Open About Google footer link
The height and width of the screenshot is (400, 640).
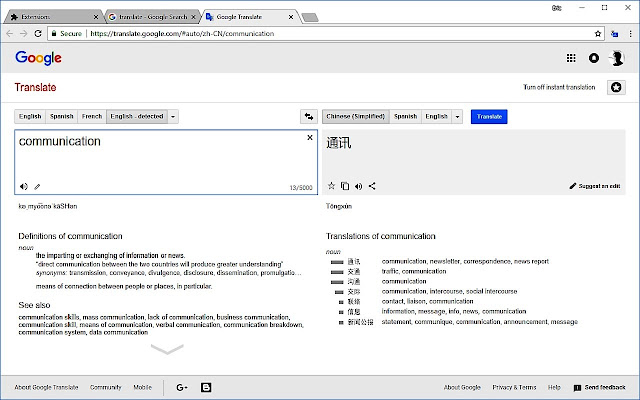pos(462,387)
